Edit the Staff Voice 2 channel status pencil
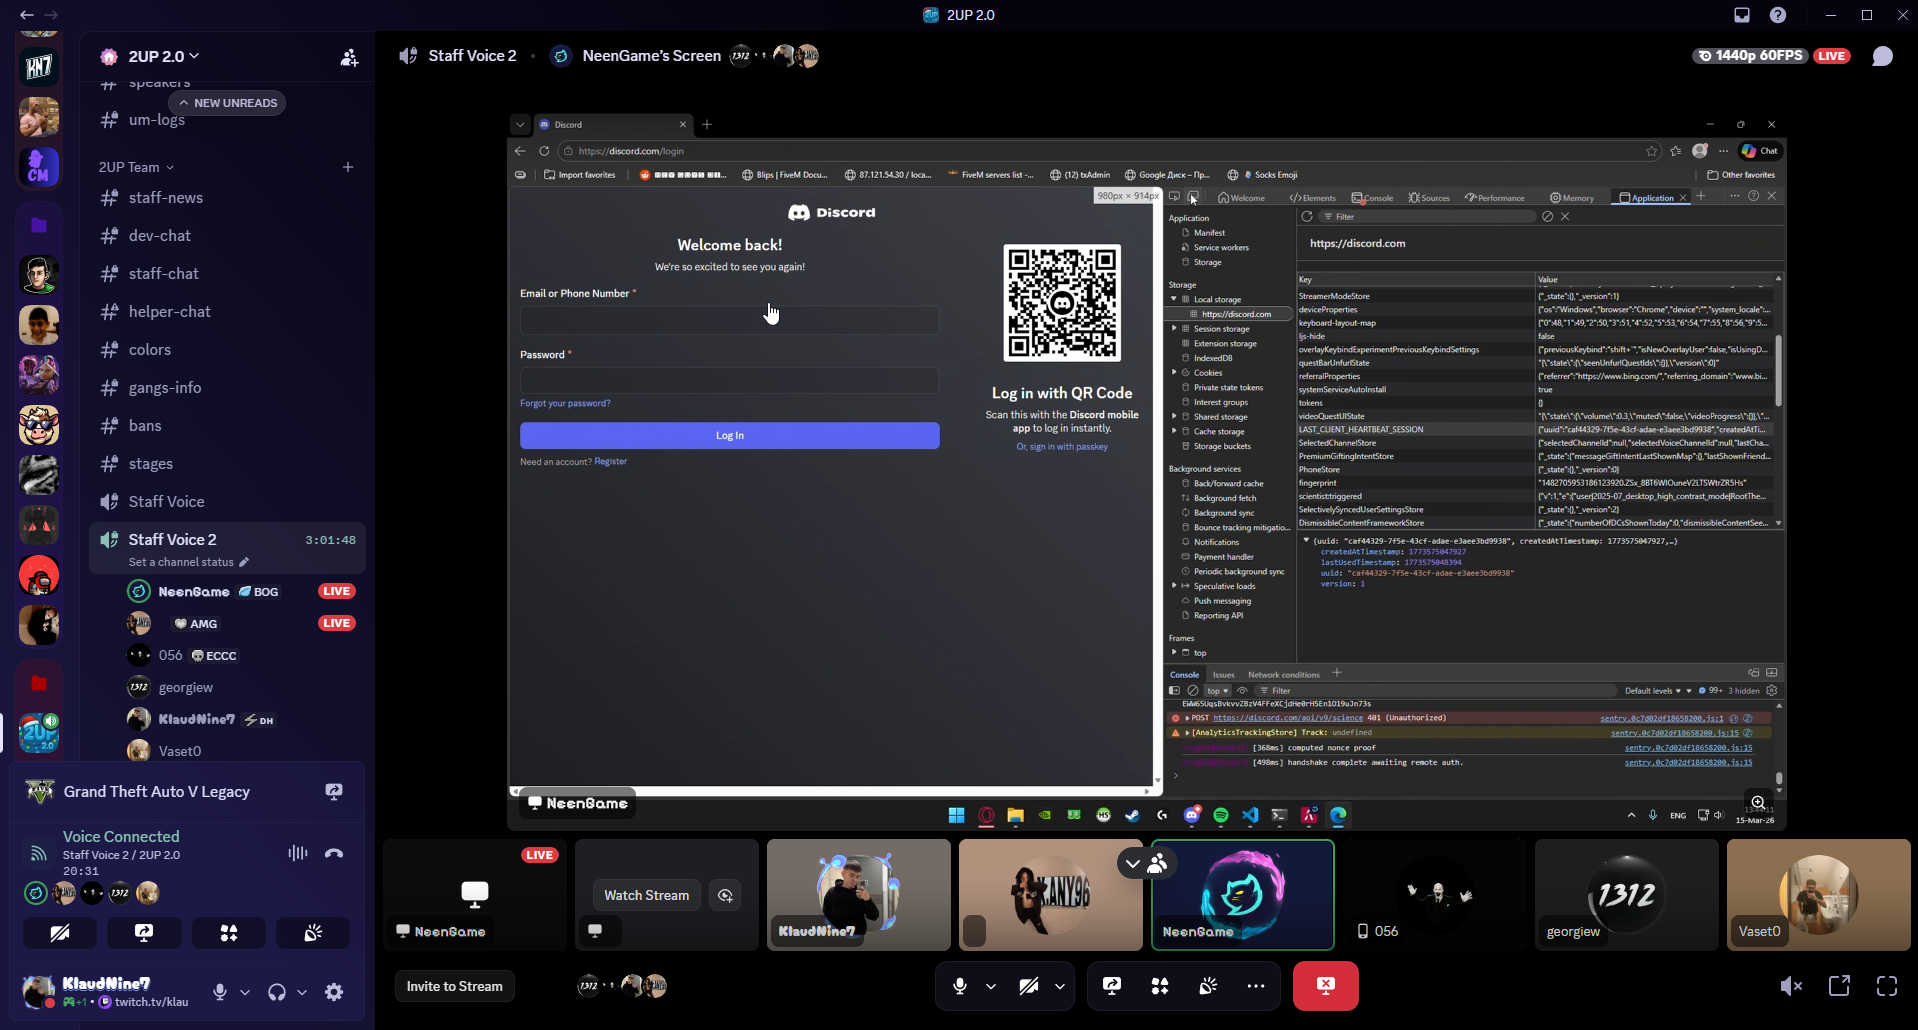This screenshot has height=1030, width=1918. (244, 562)
